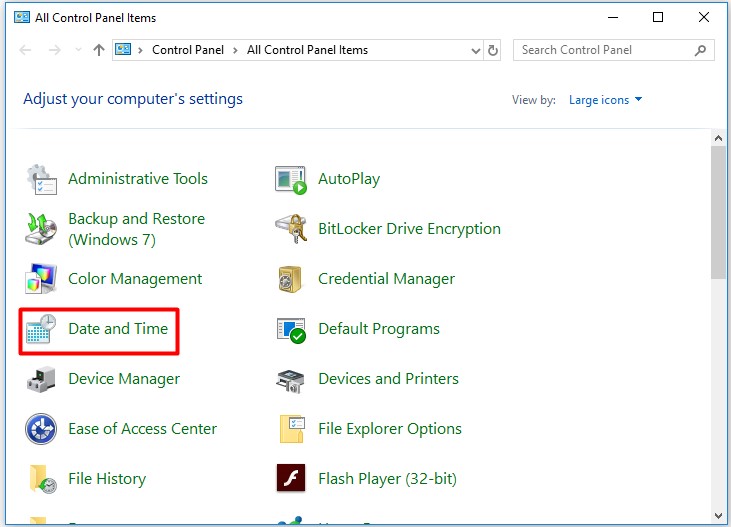Screen dimensions: 731x527
Task: Open the Color Management monitor icon
Action: [x=41, y=278]
